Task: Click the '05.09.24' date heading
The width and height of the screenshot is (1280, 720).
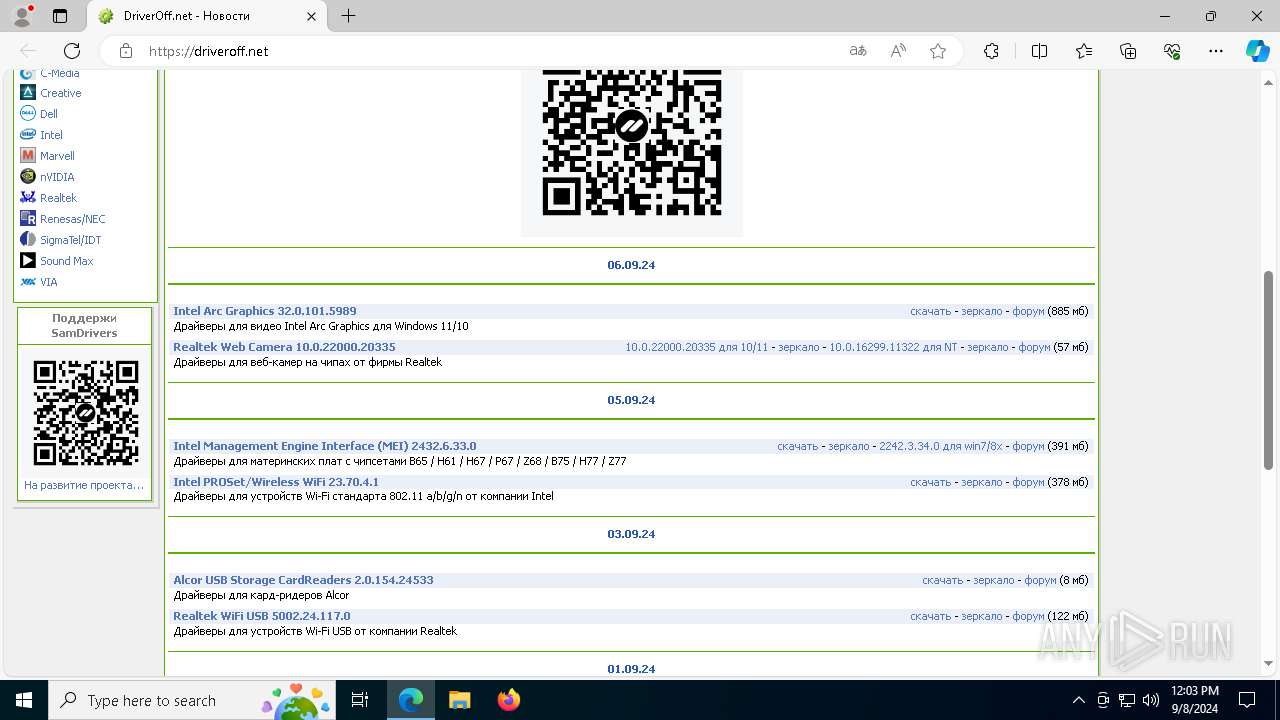Action: coord(631,400)
